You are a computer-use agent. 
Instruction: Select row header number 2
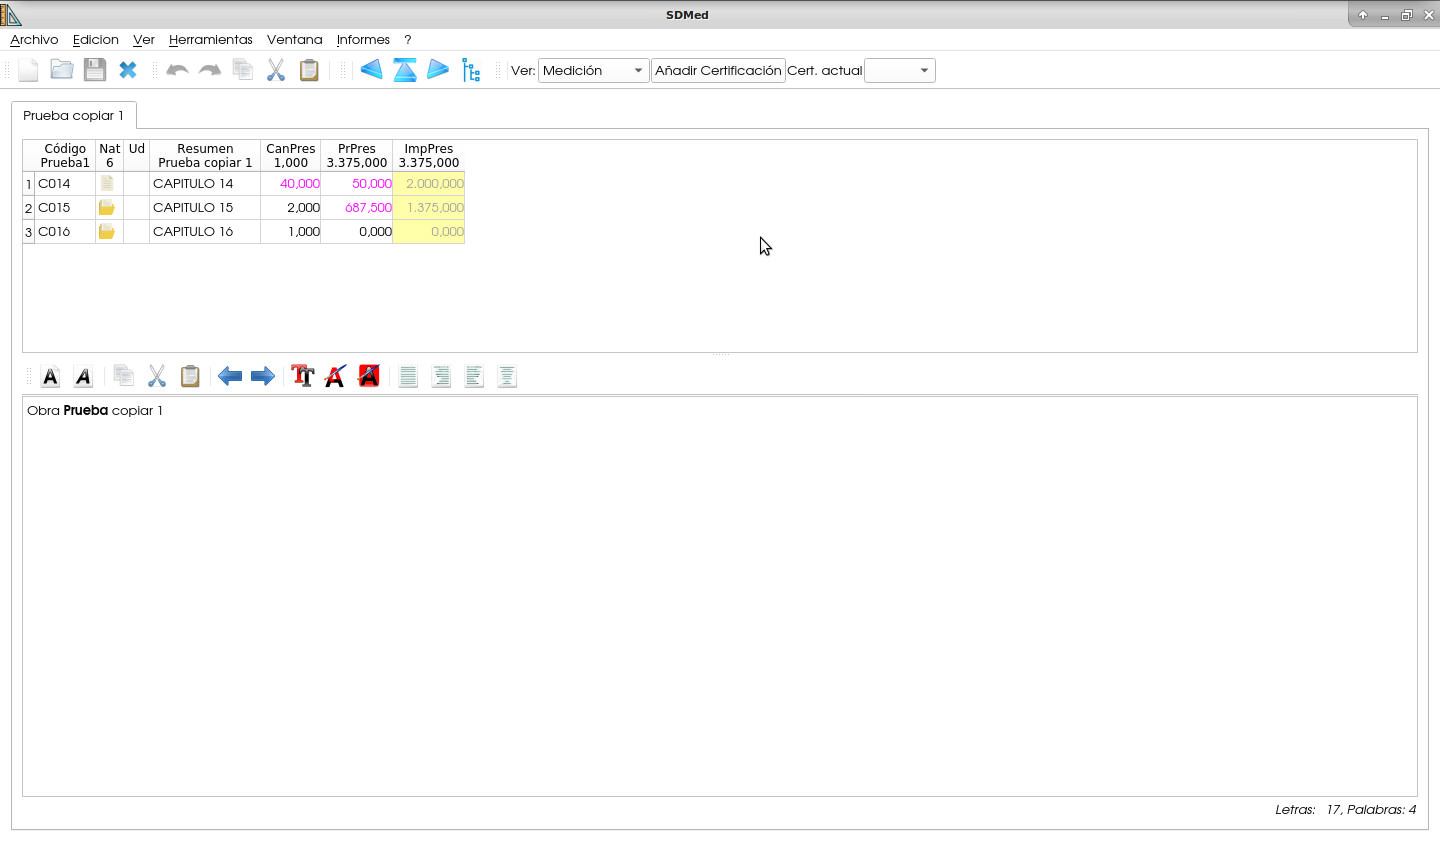[x=29, y=207]
